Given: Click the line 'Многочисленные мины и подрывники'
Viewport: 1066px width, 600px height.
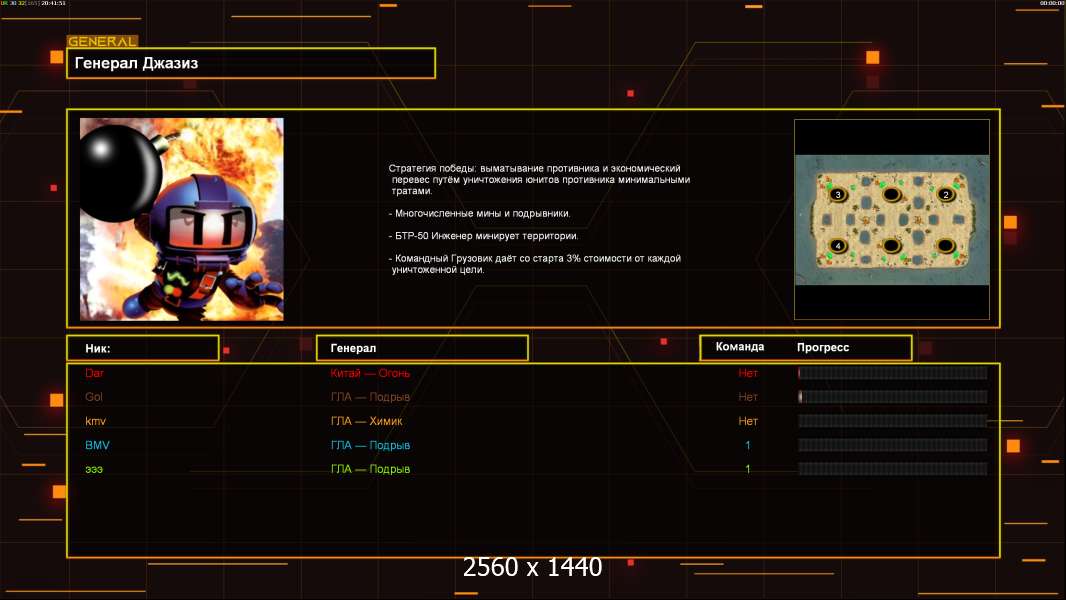Looking at the screenshot, I should (x=480, y=213).
